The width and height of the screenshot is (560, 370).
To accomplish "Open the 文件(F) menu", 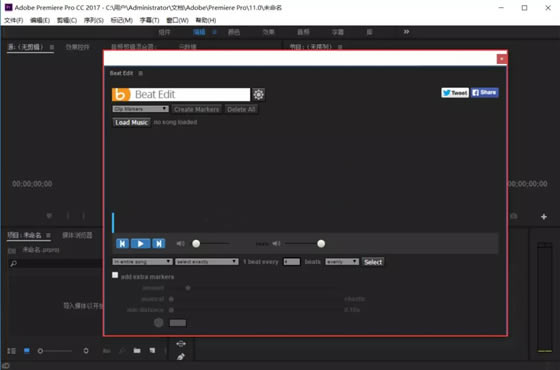I will click(14, 20).
